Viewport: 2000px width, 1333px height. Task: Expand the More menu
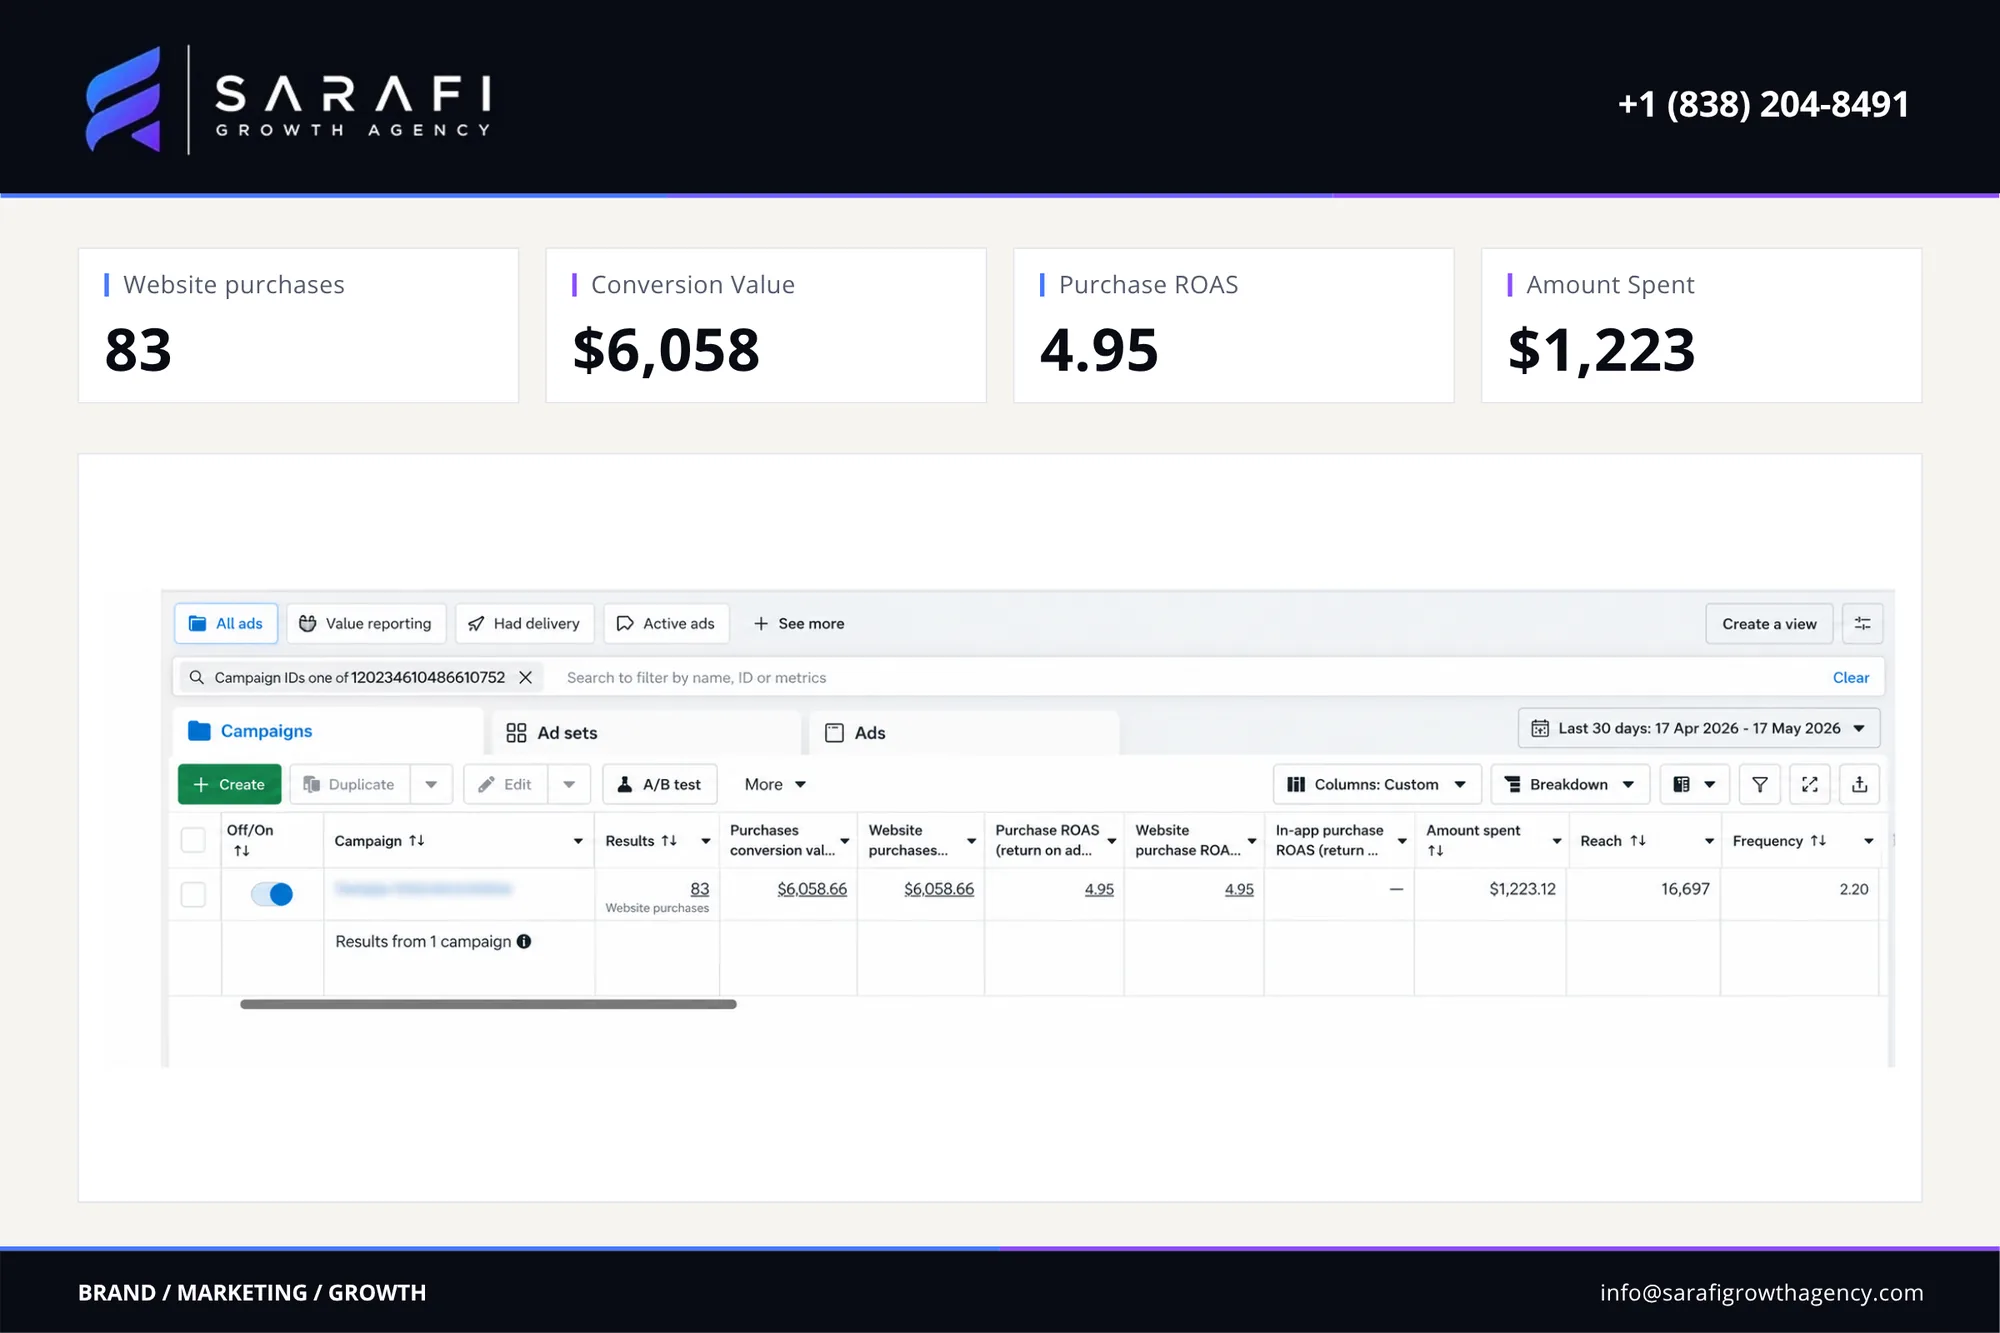click(775, 784)
